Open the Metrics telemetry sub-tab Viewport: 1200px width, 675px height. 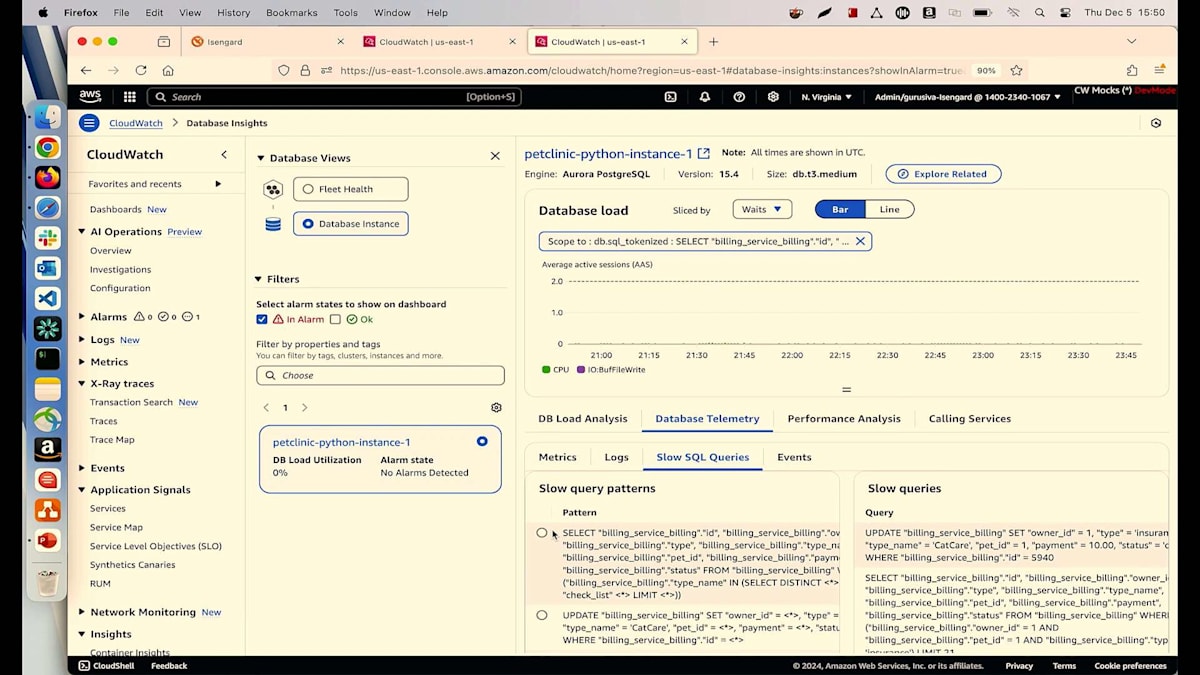tap(557, 457)
